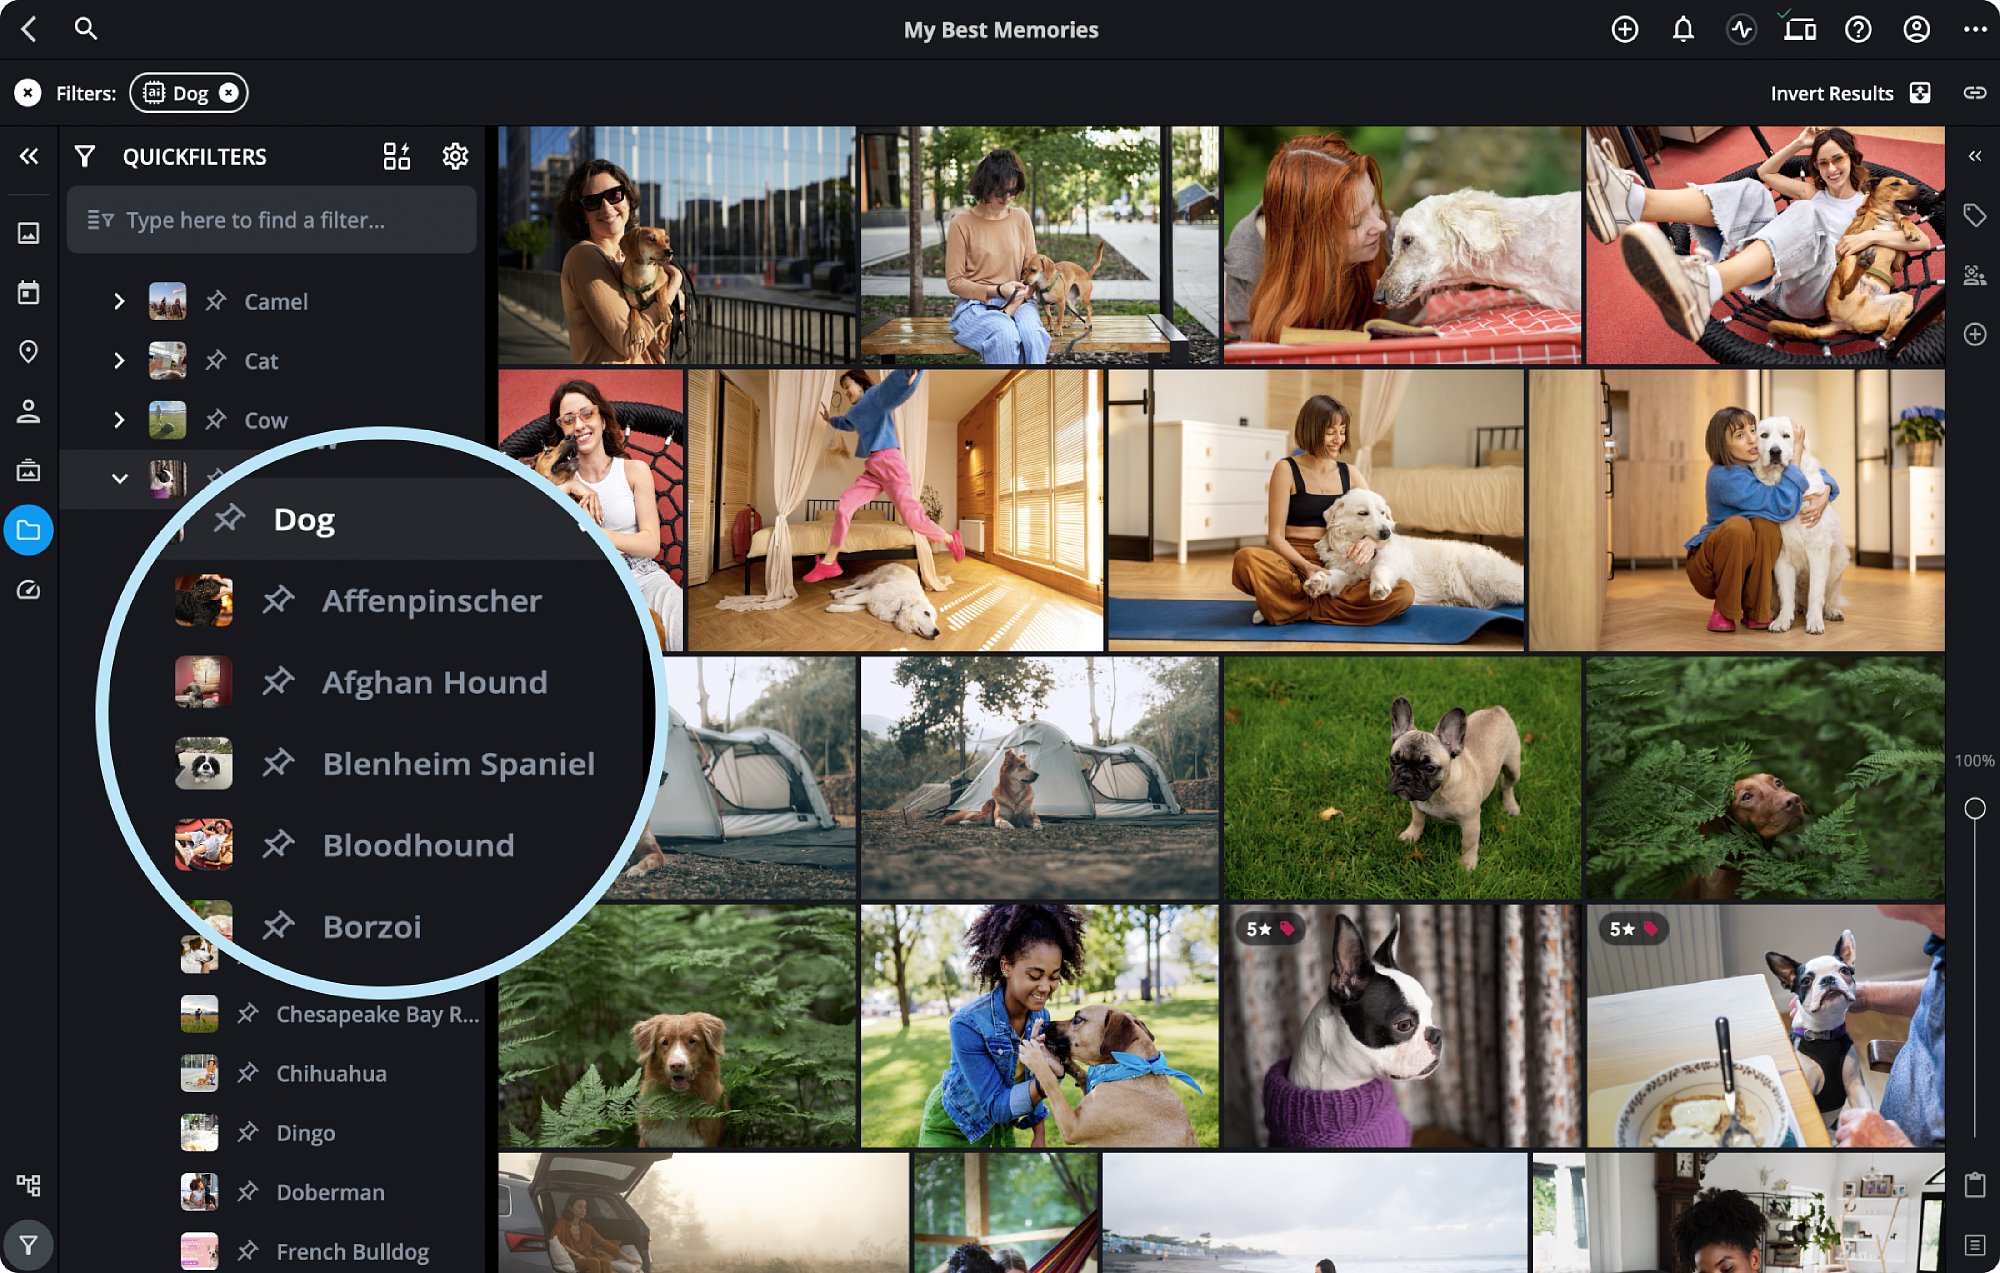Open the people tagging icon in right sidebar
This screenshot has width=2000, height=1273.
(x=1975, y=275)
